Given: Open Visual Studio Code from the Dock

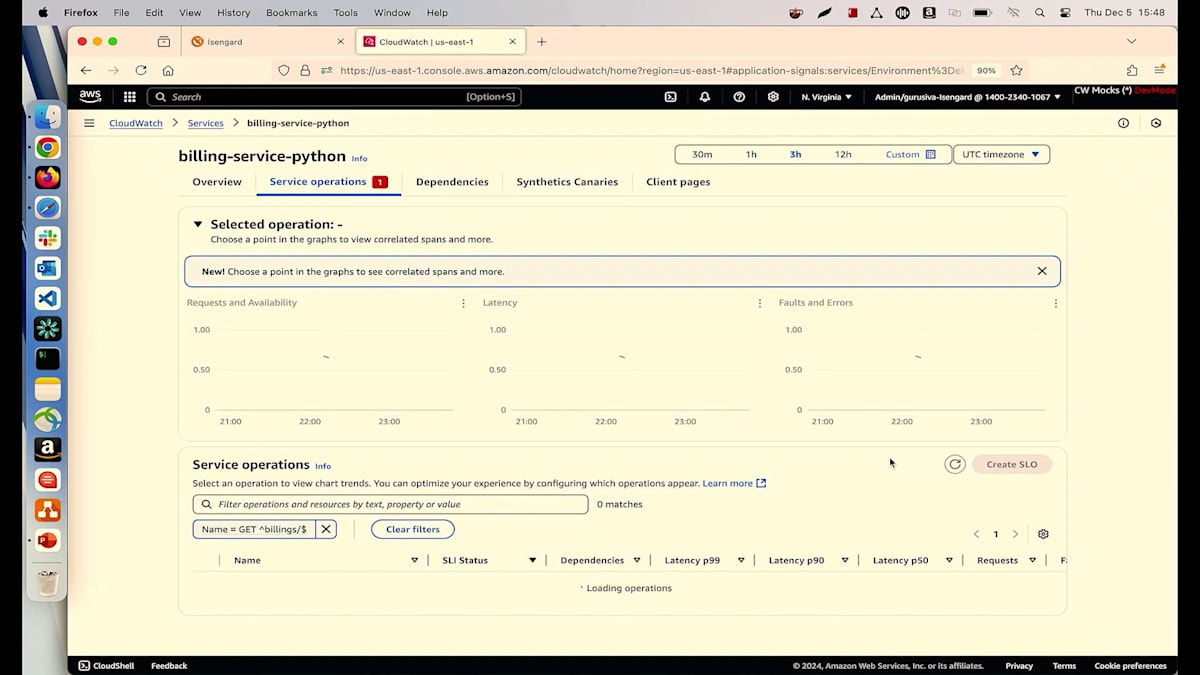Looking at the screenshot, I should 47,298.
